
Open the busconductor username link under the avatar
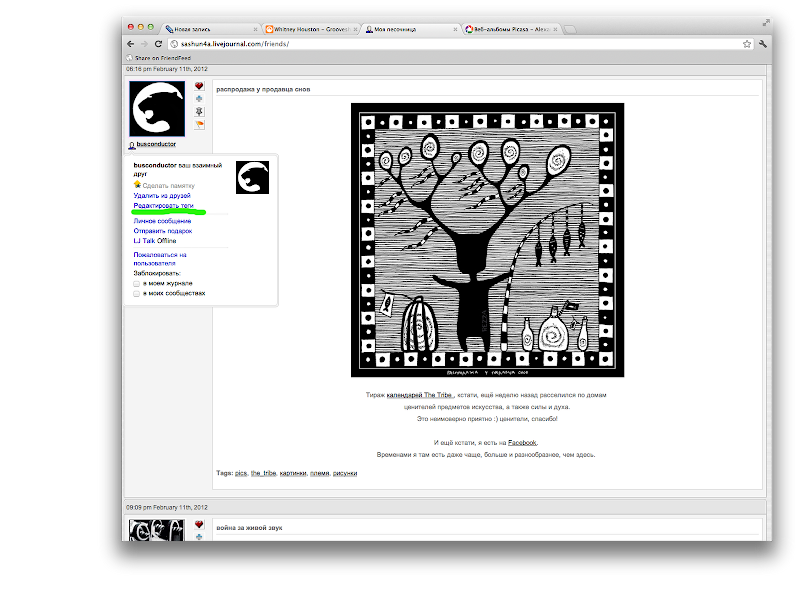click(x=156, y=144)
